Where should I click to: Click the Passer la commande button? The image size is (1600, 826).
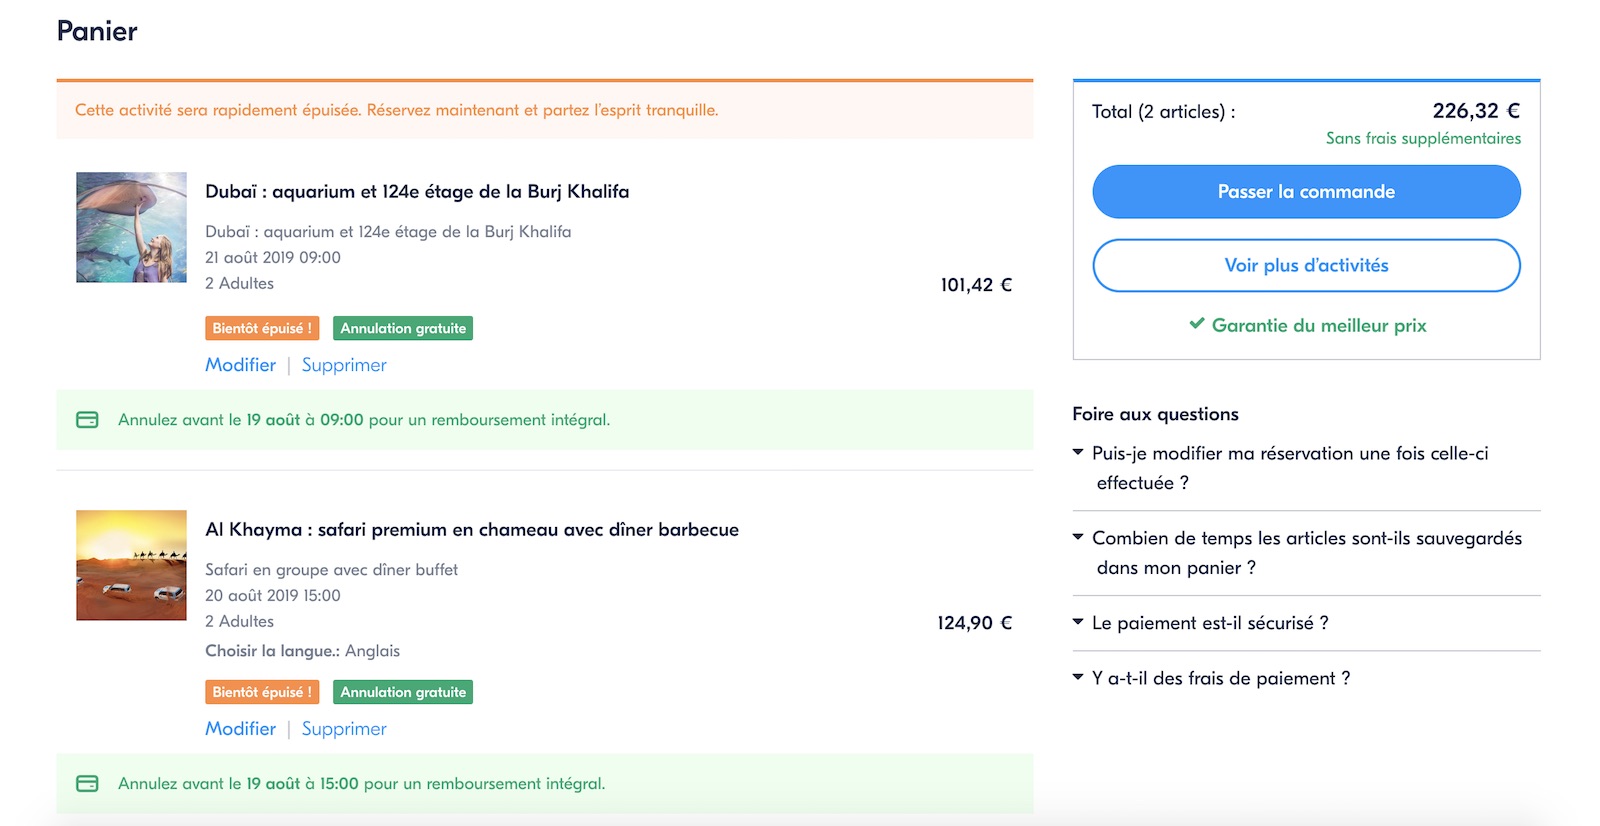pos(1306,192)
